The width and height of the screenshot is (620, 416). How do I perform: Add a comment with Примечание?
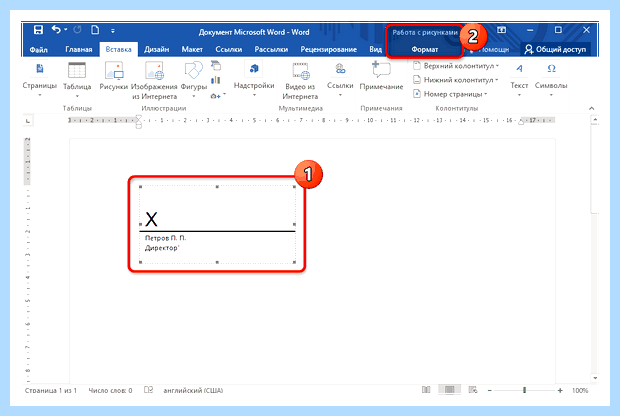point(381,76)
